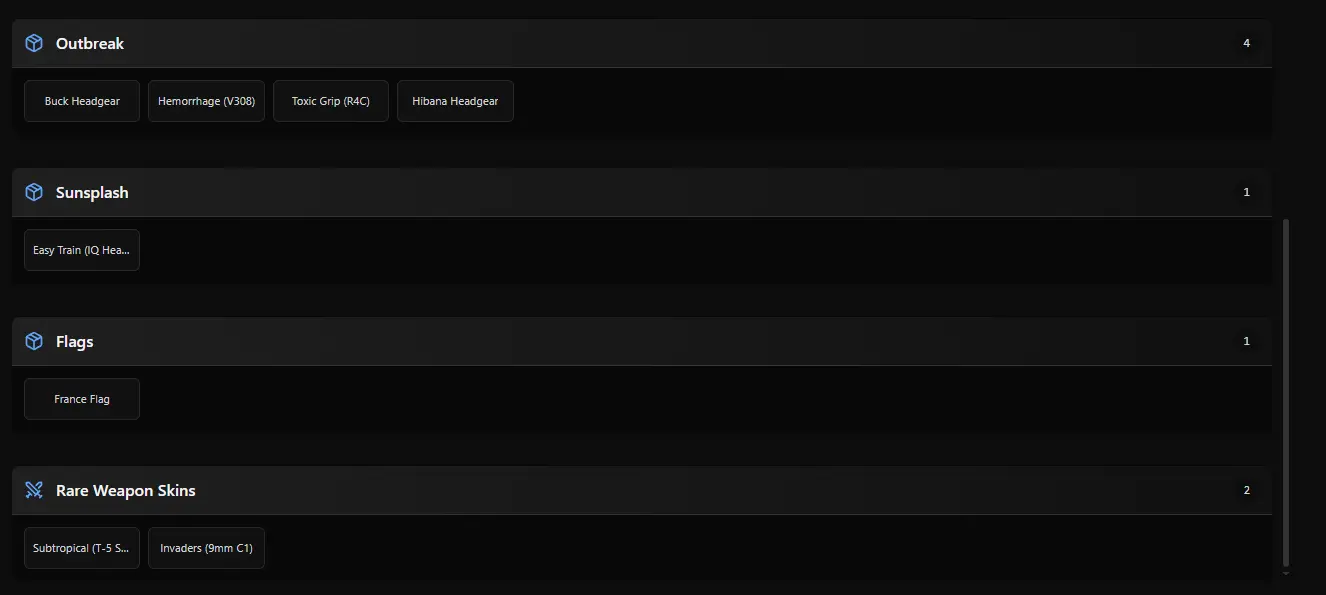The height and width of the screenshot is (595, 1326).
Task: Select the Invaders (9mm C1) skin
Action: (206, 548)
